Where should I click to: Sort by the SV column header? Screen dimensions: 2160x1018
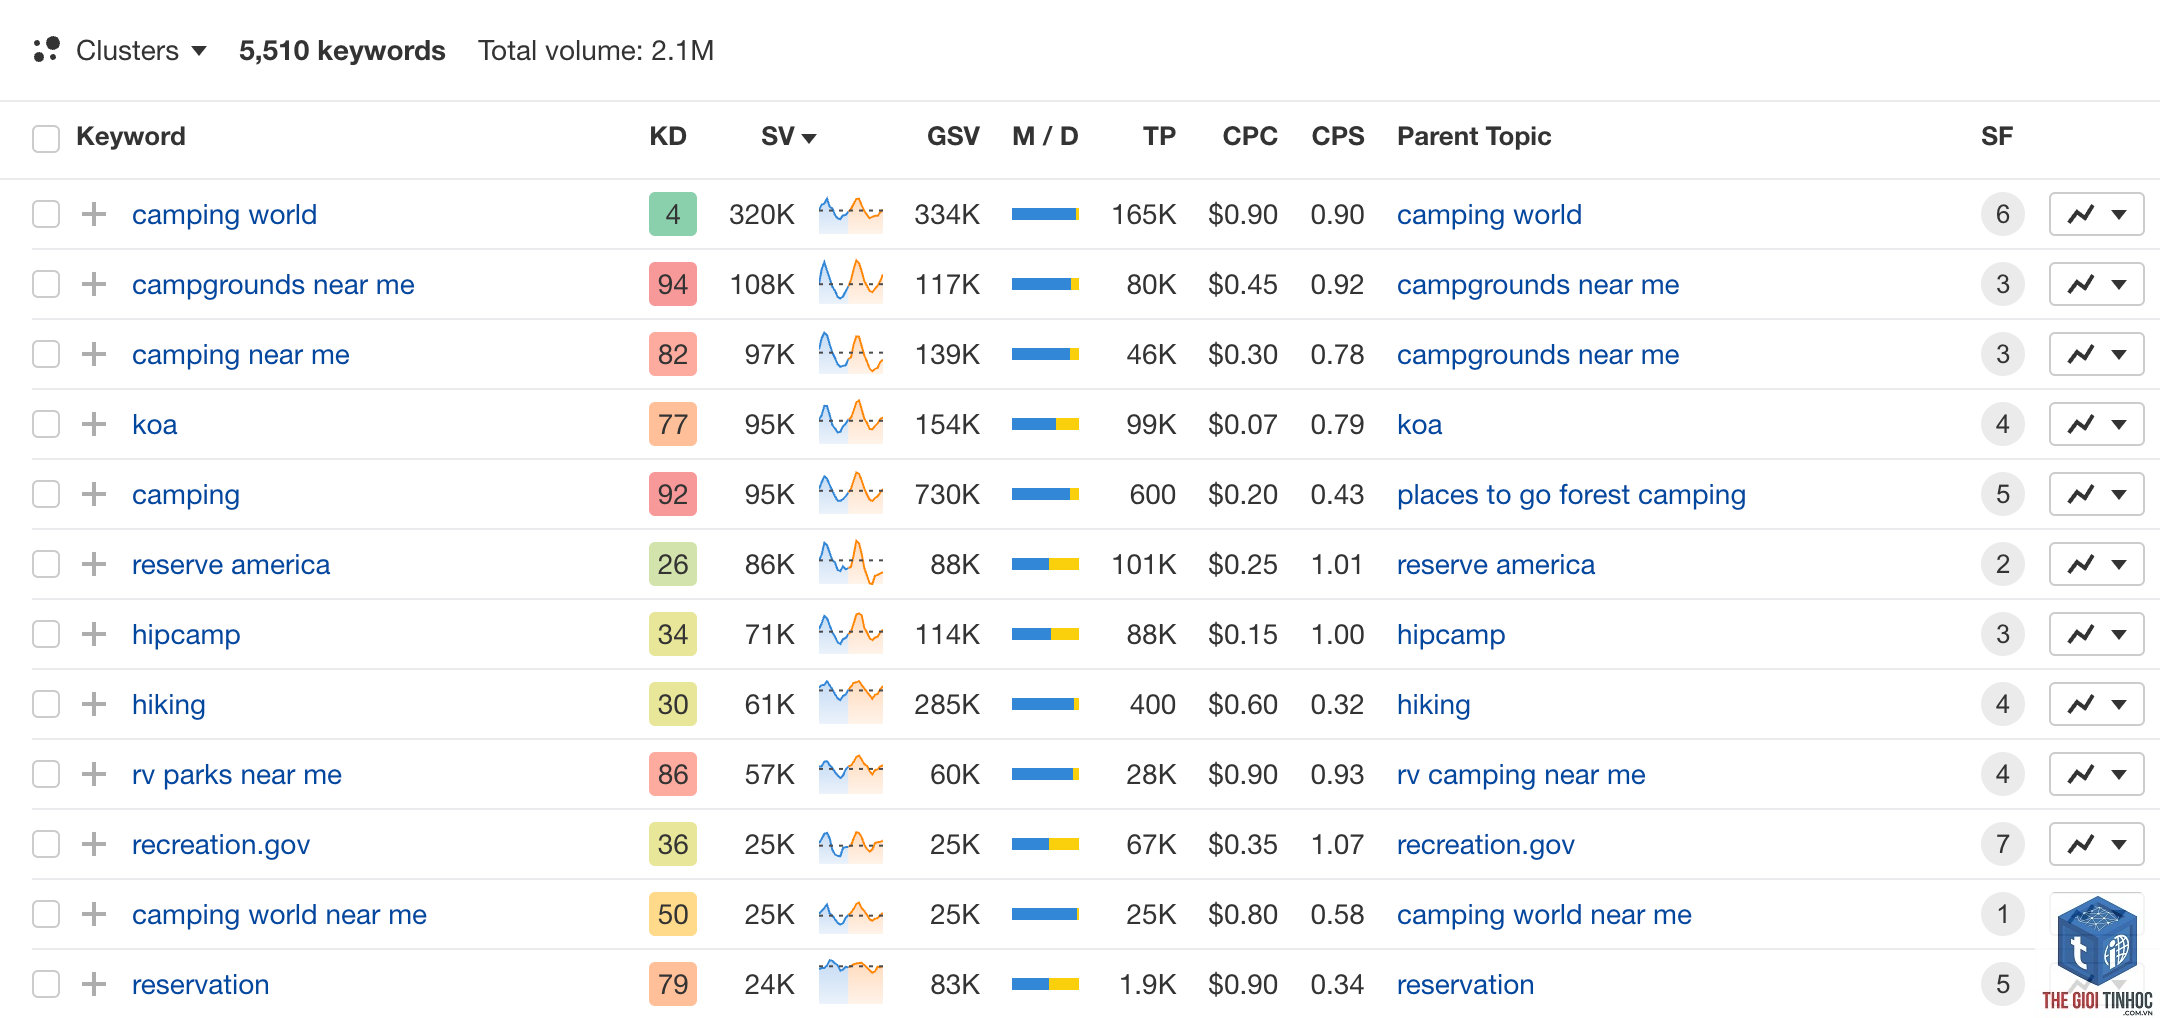(788, 136)
